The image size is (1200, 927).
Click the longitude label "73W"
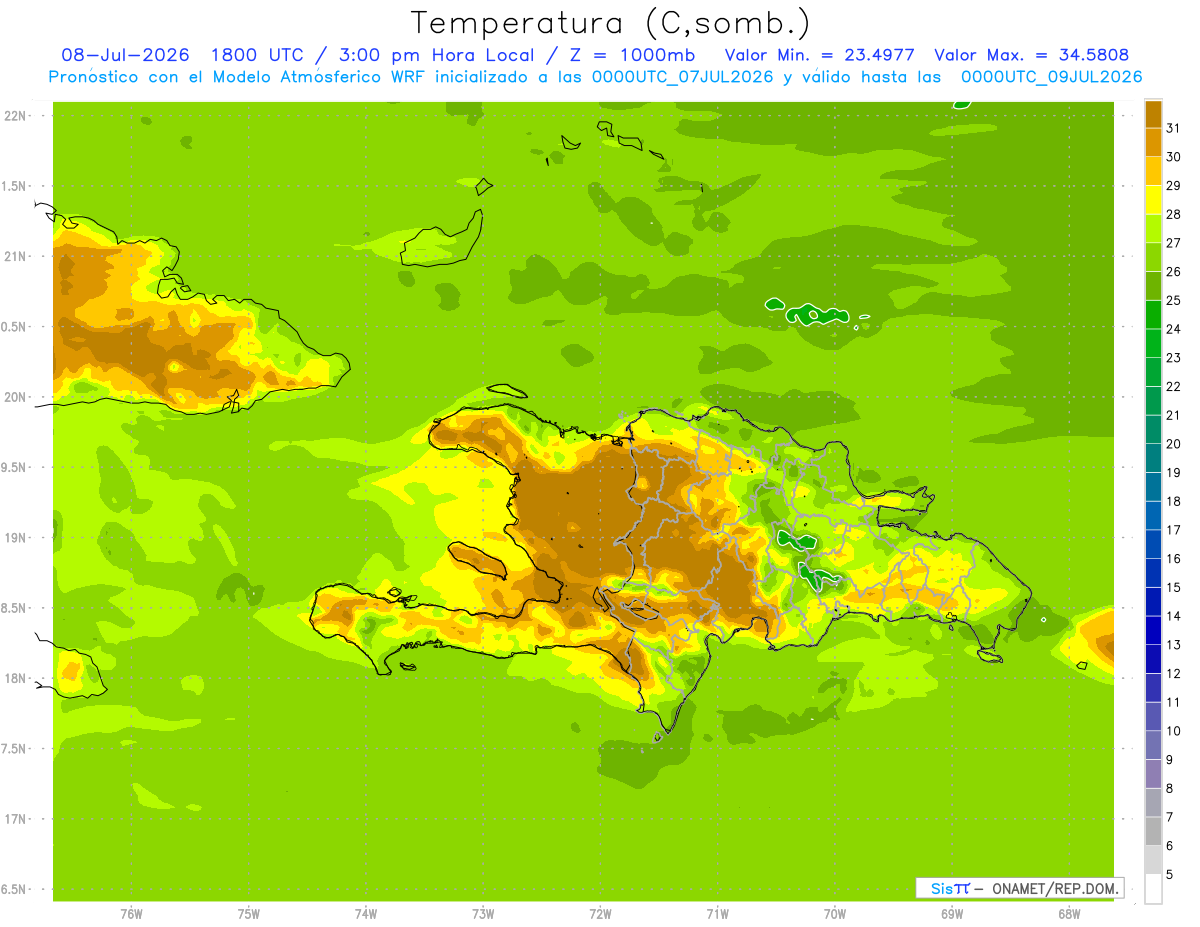[483, 913]
